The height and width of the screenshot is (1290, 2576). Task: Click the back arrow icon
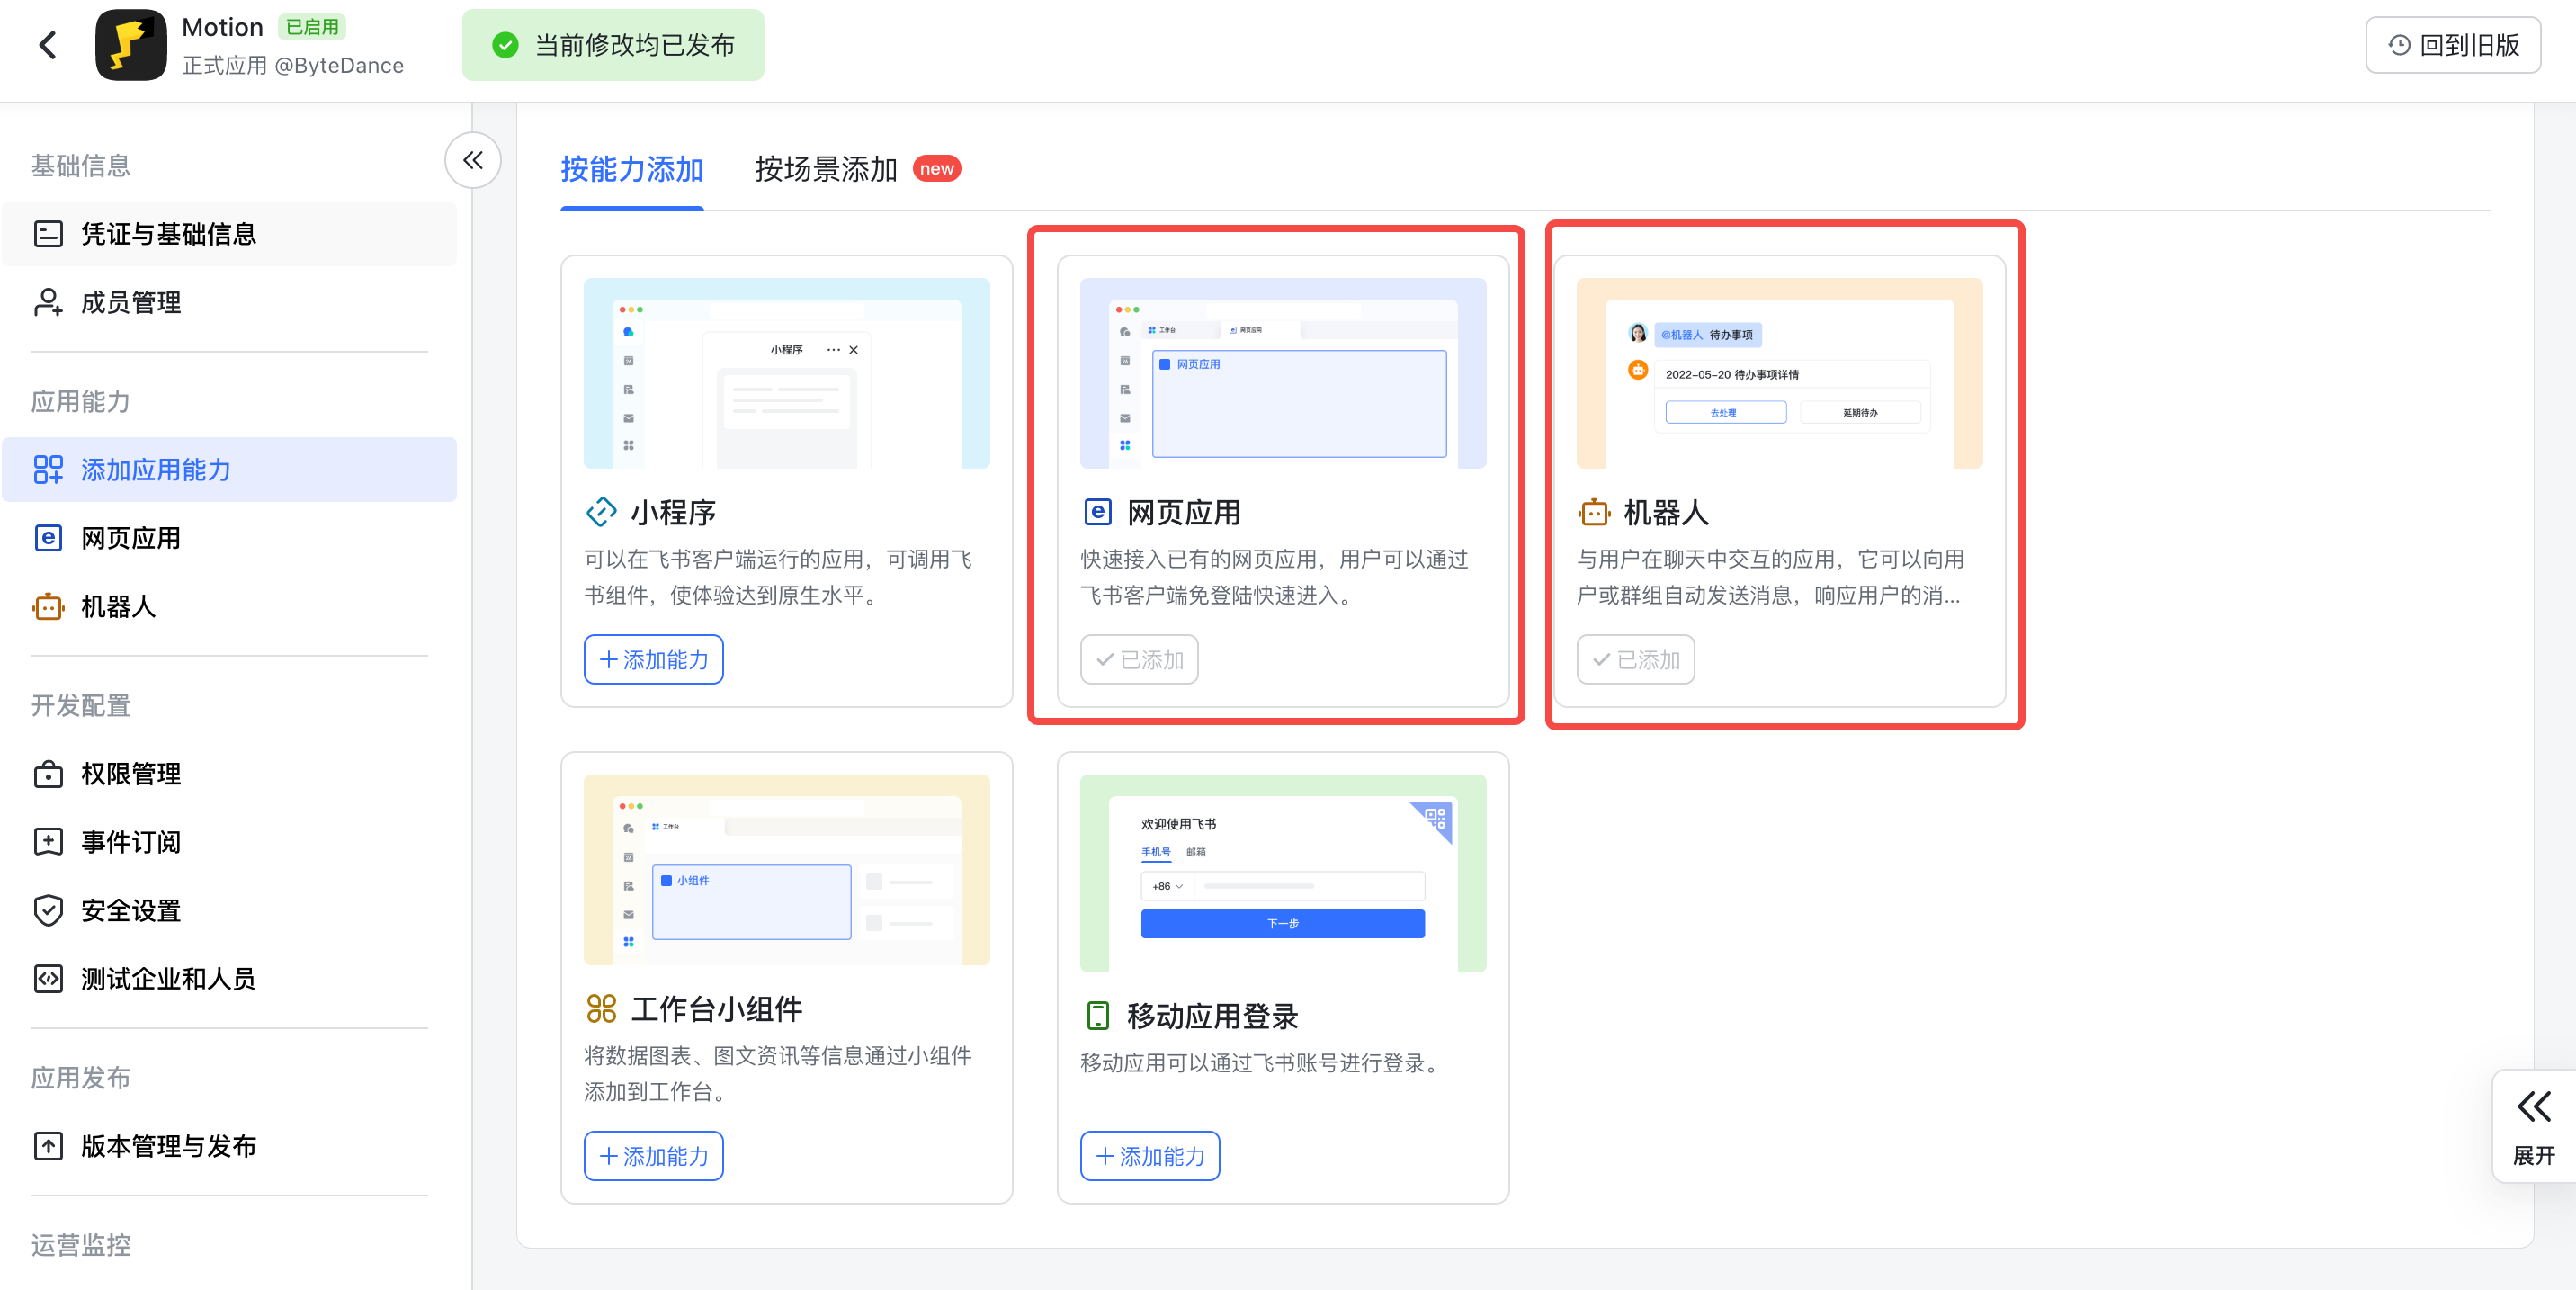tap(47, 45)
